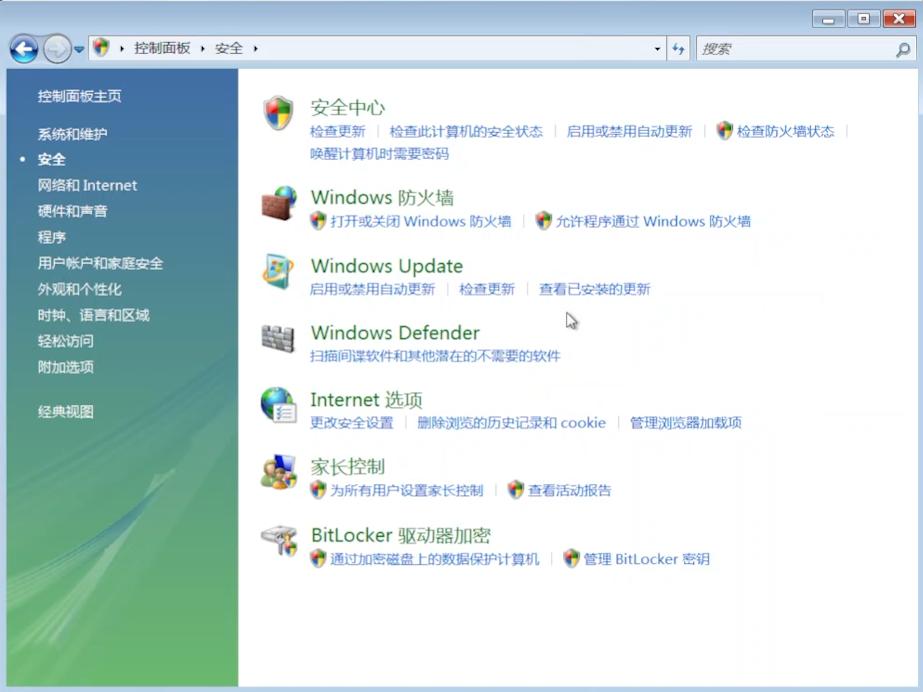923x692 pixels.
Task: Click 启用或禁用自动更新 under Windows Update
Action: point(373,289)
